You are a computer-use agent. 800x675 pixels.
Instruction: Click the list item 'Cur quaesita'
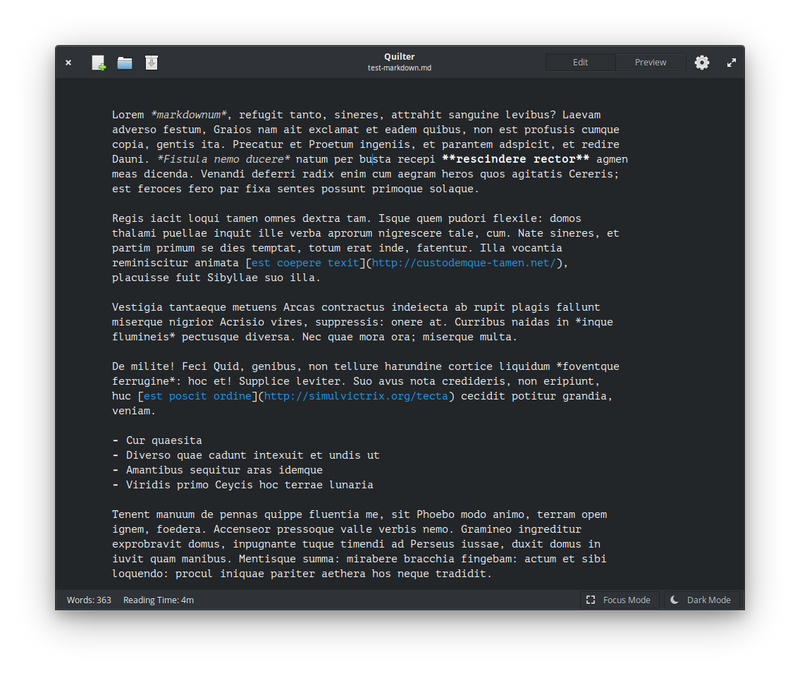click(164, 440)
